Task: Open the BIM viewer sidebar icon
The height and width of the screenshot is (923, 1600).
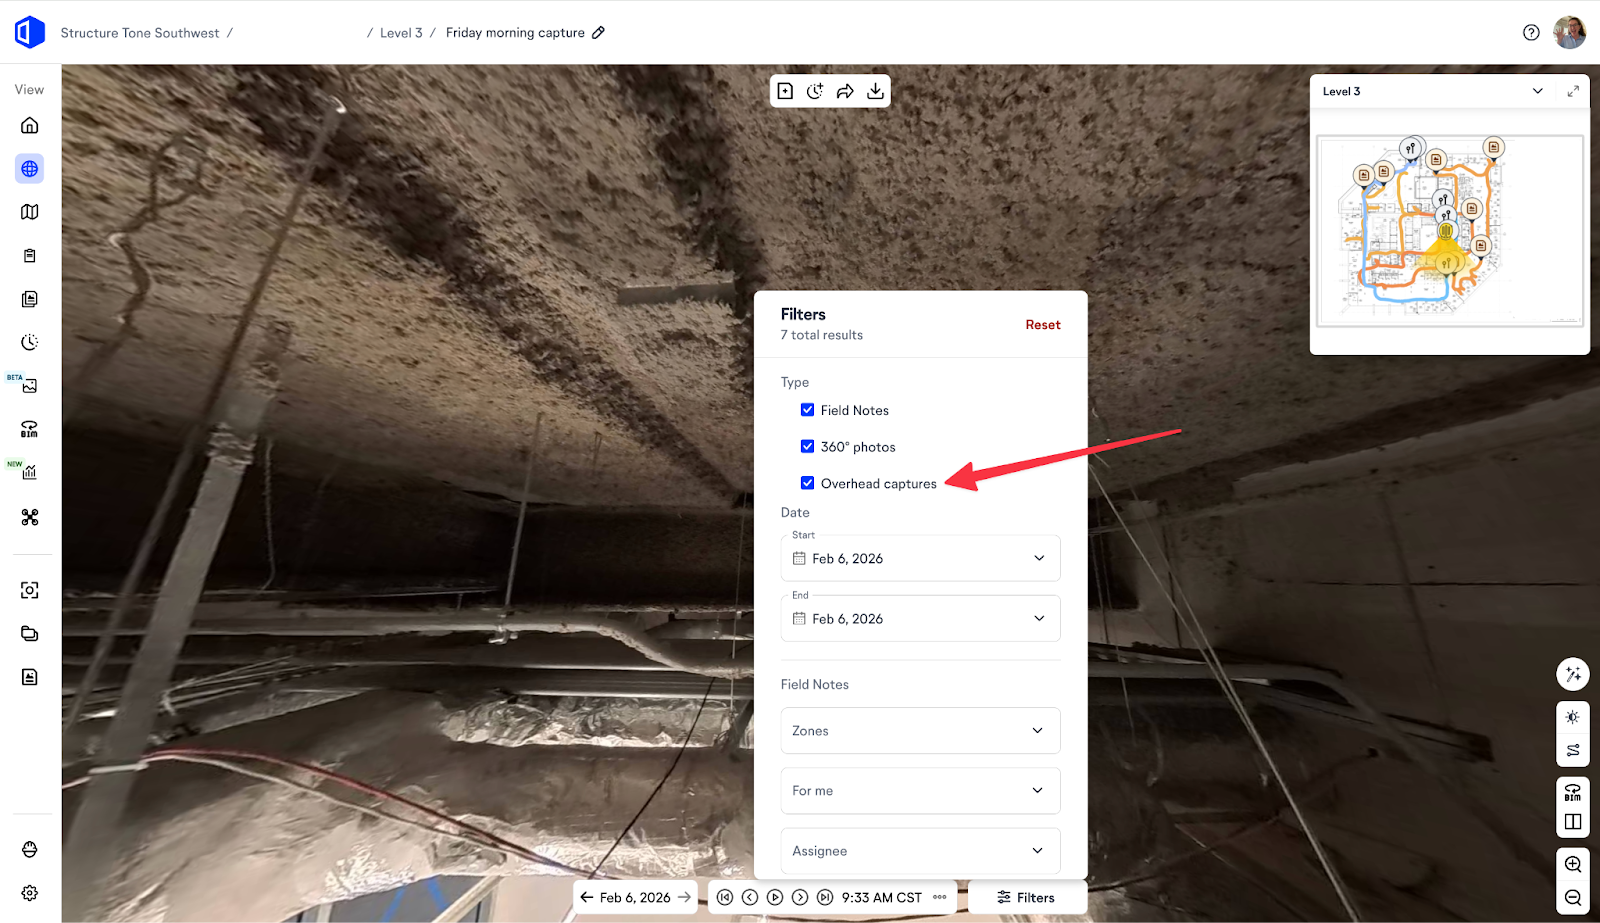Action: [30, 429]
